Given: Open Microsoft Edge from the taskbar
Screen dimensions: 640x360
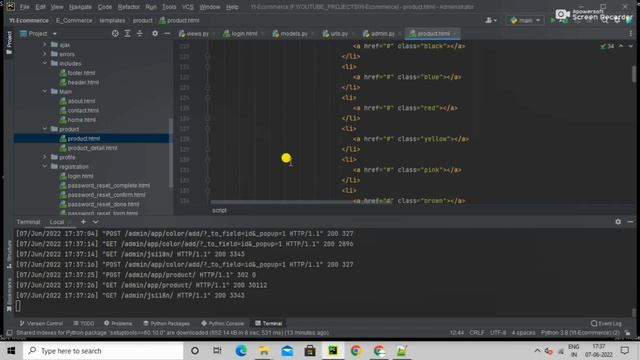Looking at the screenshot, I should (241, 351).
